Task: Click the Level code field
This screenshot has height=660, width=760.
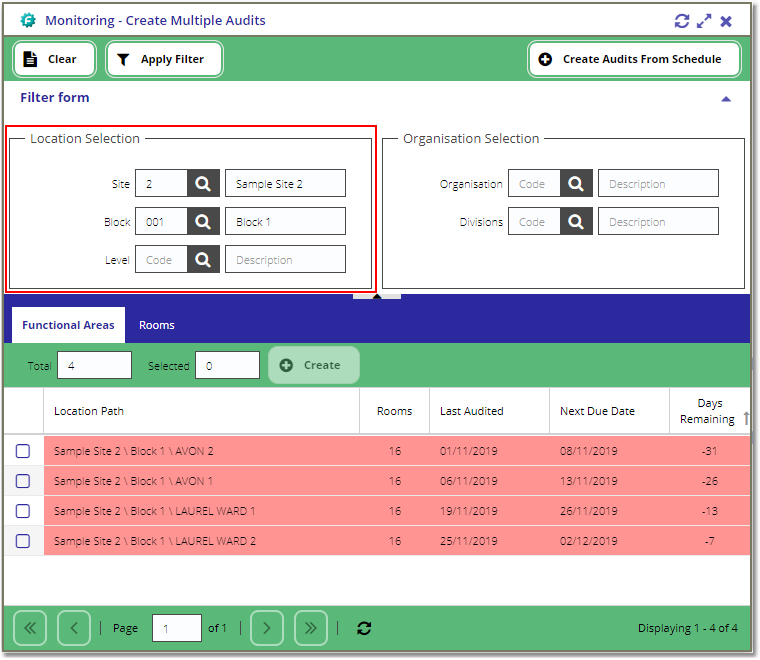Action: (x=161, y=259)
